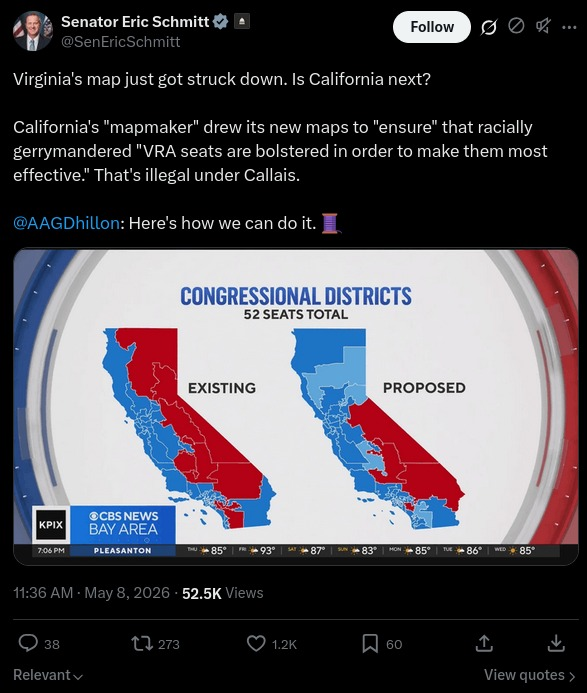
Task: Click the @SenEricSchmitt handle
Action: click(120, 42)
